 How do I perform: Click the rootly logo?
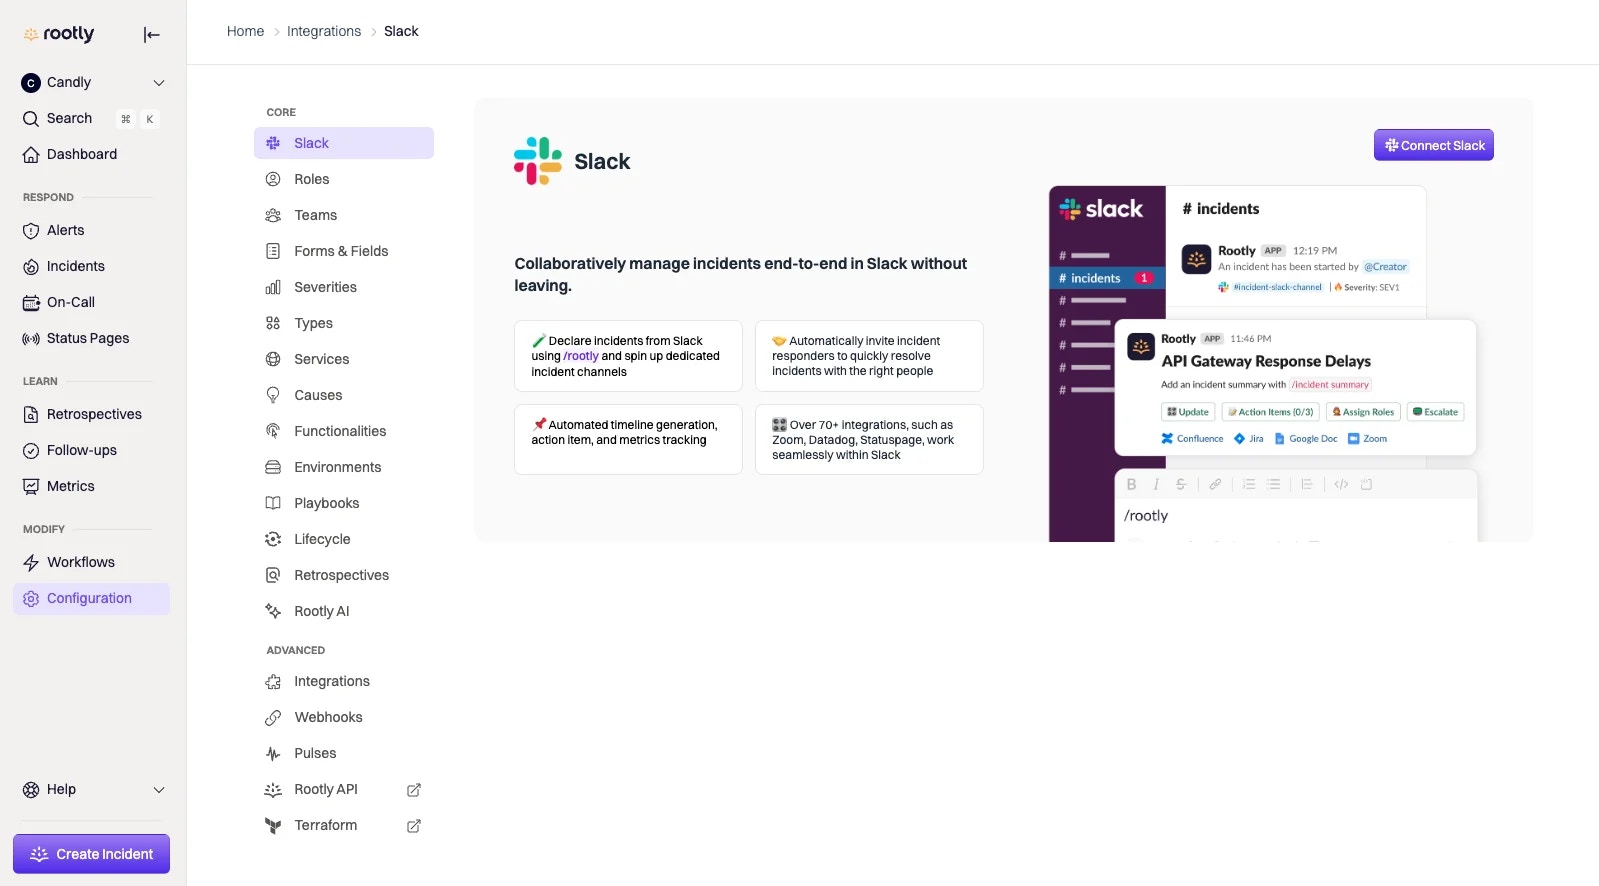pos(59,34)
